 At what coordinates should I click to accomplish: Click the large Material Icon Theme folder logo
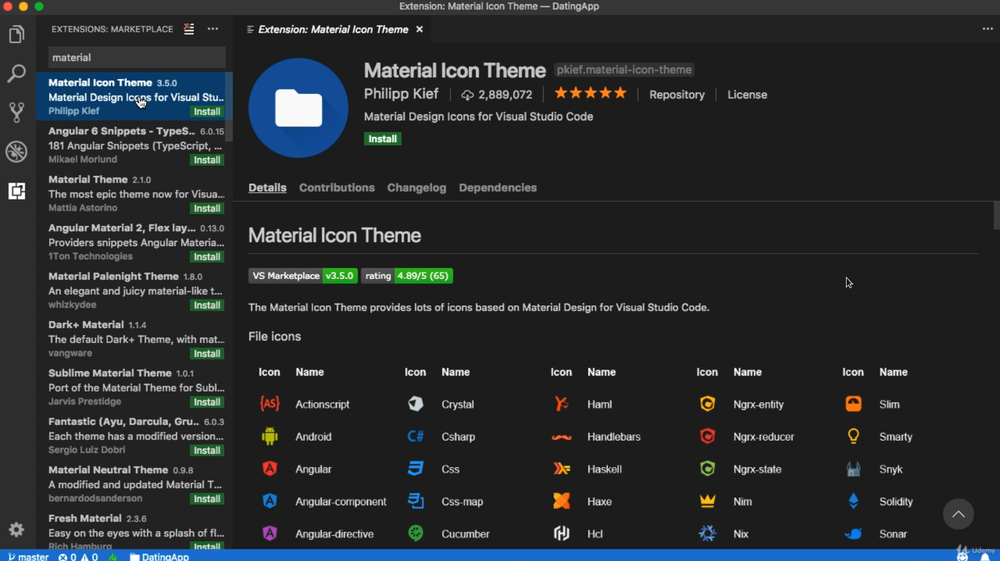point(298,108)
